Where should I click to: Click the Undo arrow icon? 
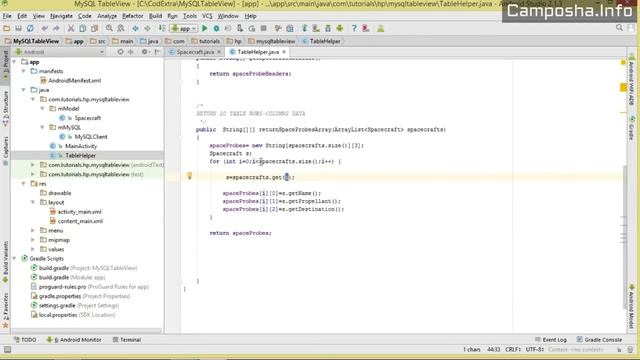(44, 28)
